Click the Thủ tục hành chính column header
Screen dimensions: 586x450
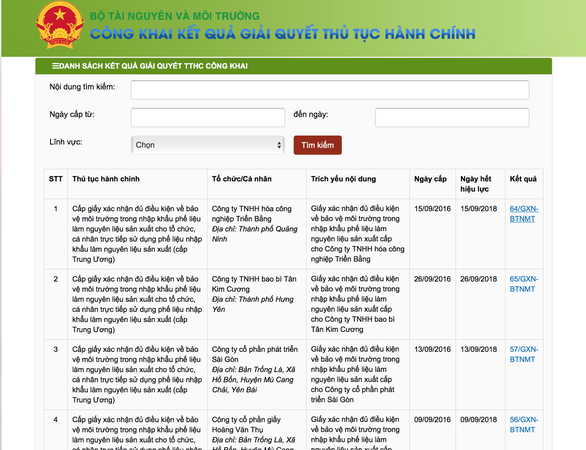(x=106, y=179)
